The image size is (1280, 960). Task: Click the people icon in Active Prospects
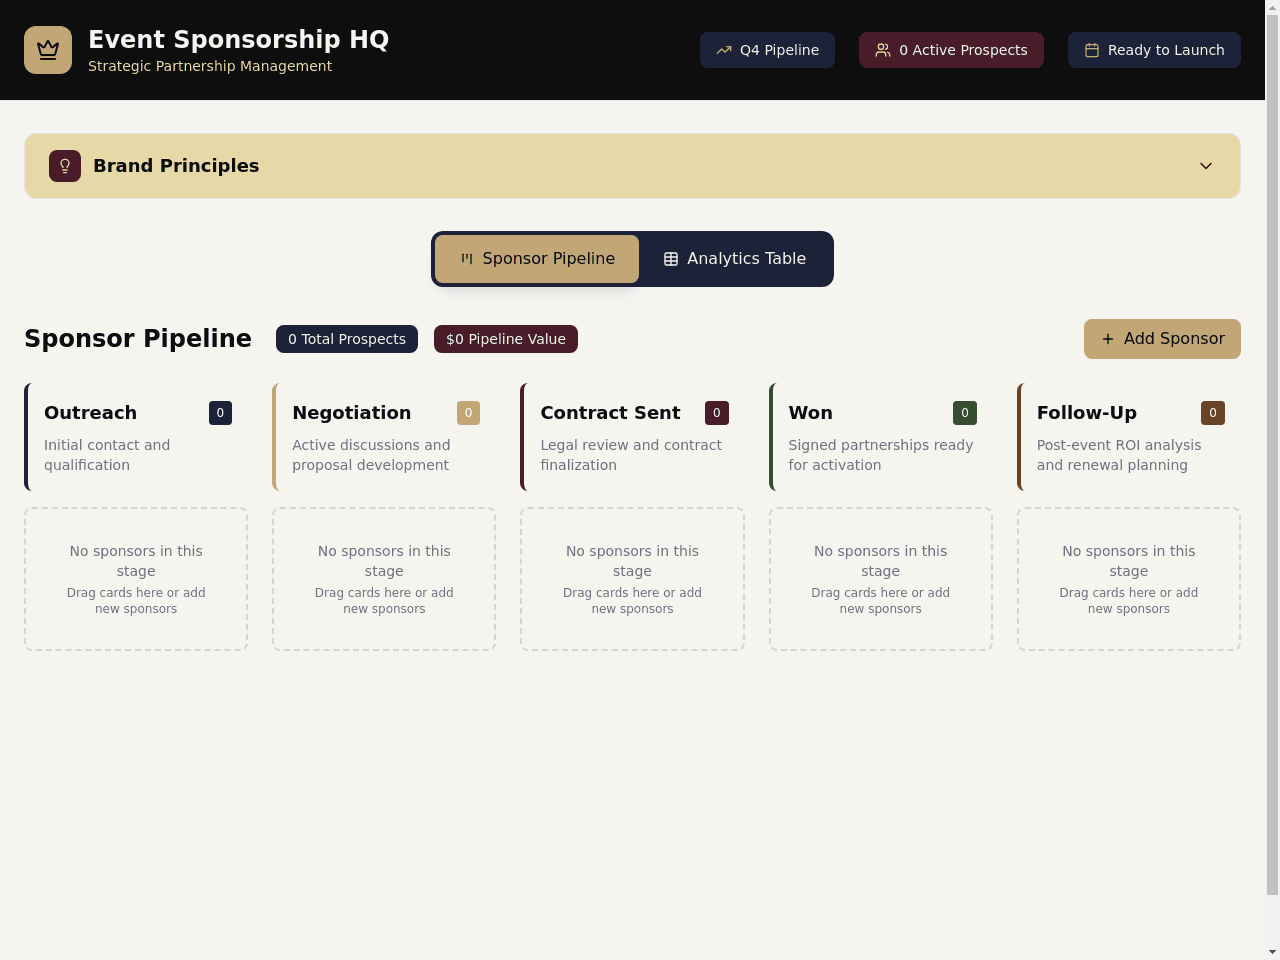(883, 50)
